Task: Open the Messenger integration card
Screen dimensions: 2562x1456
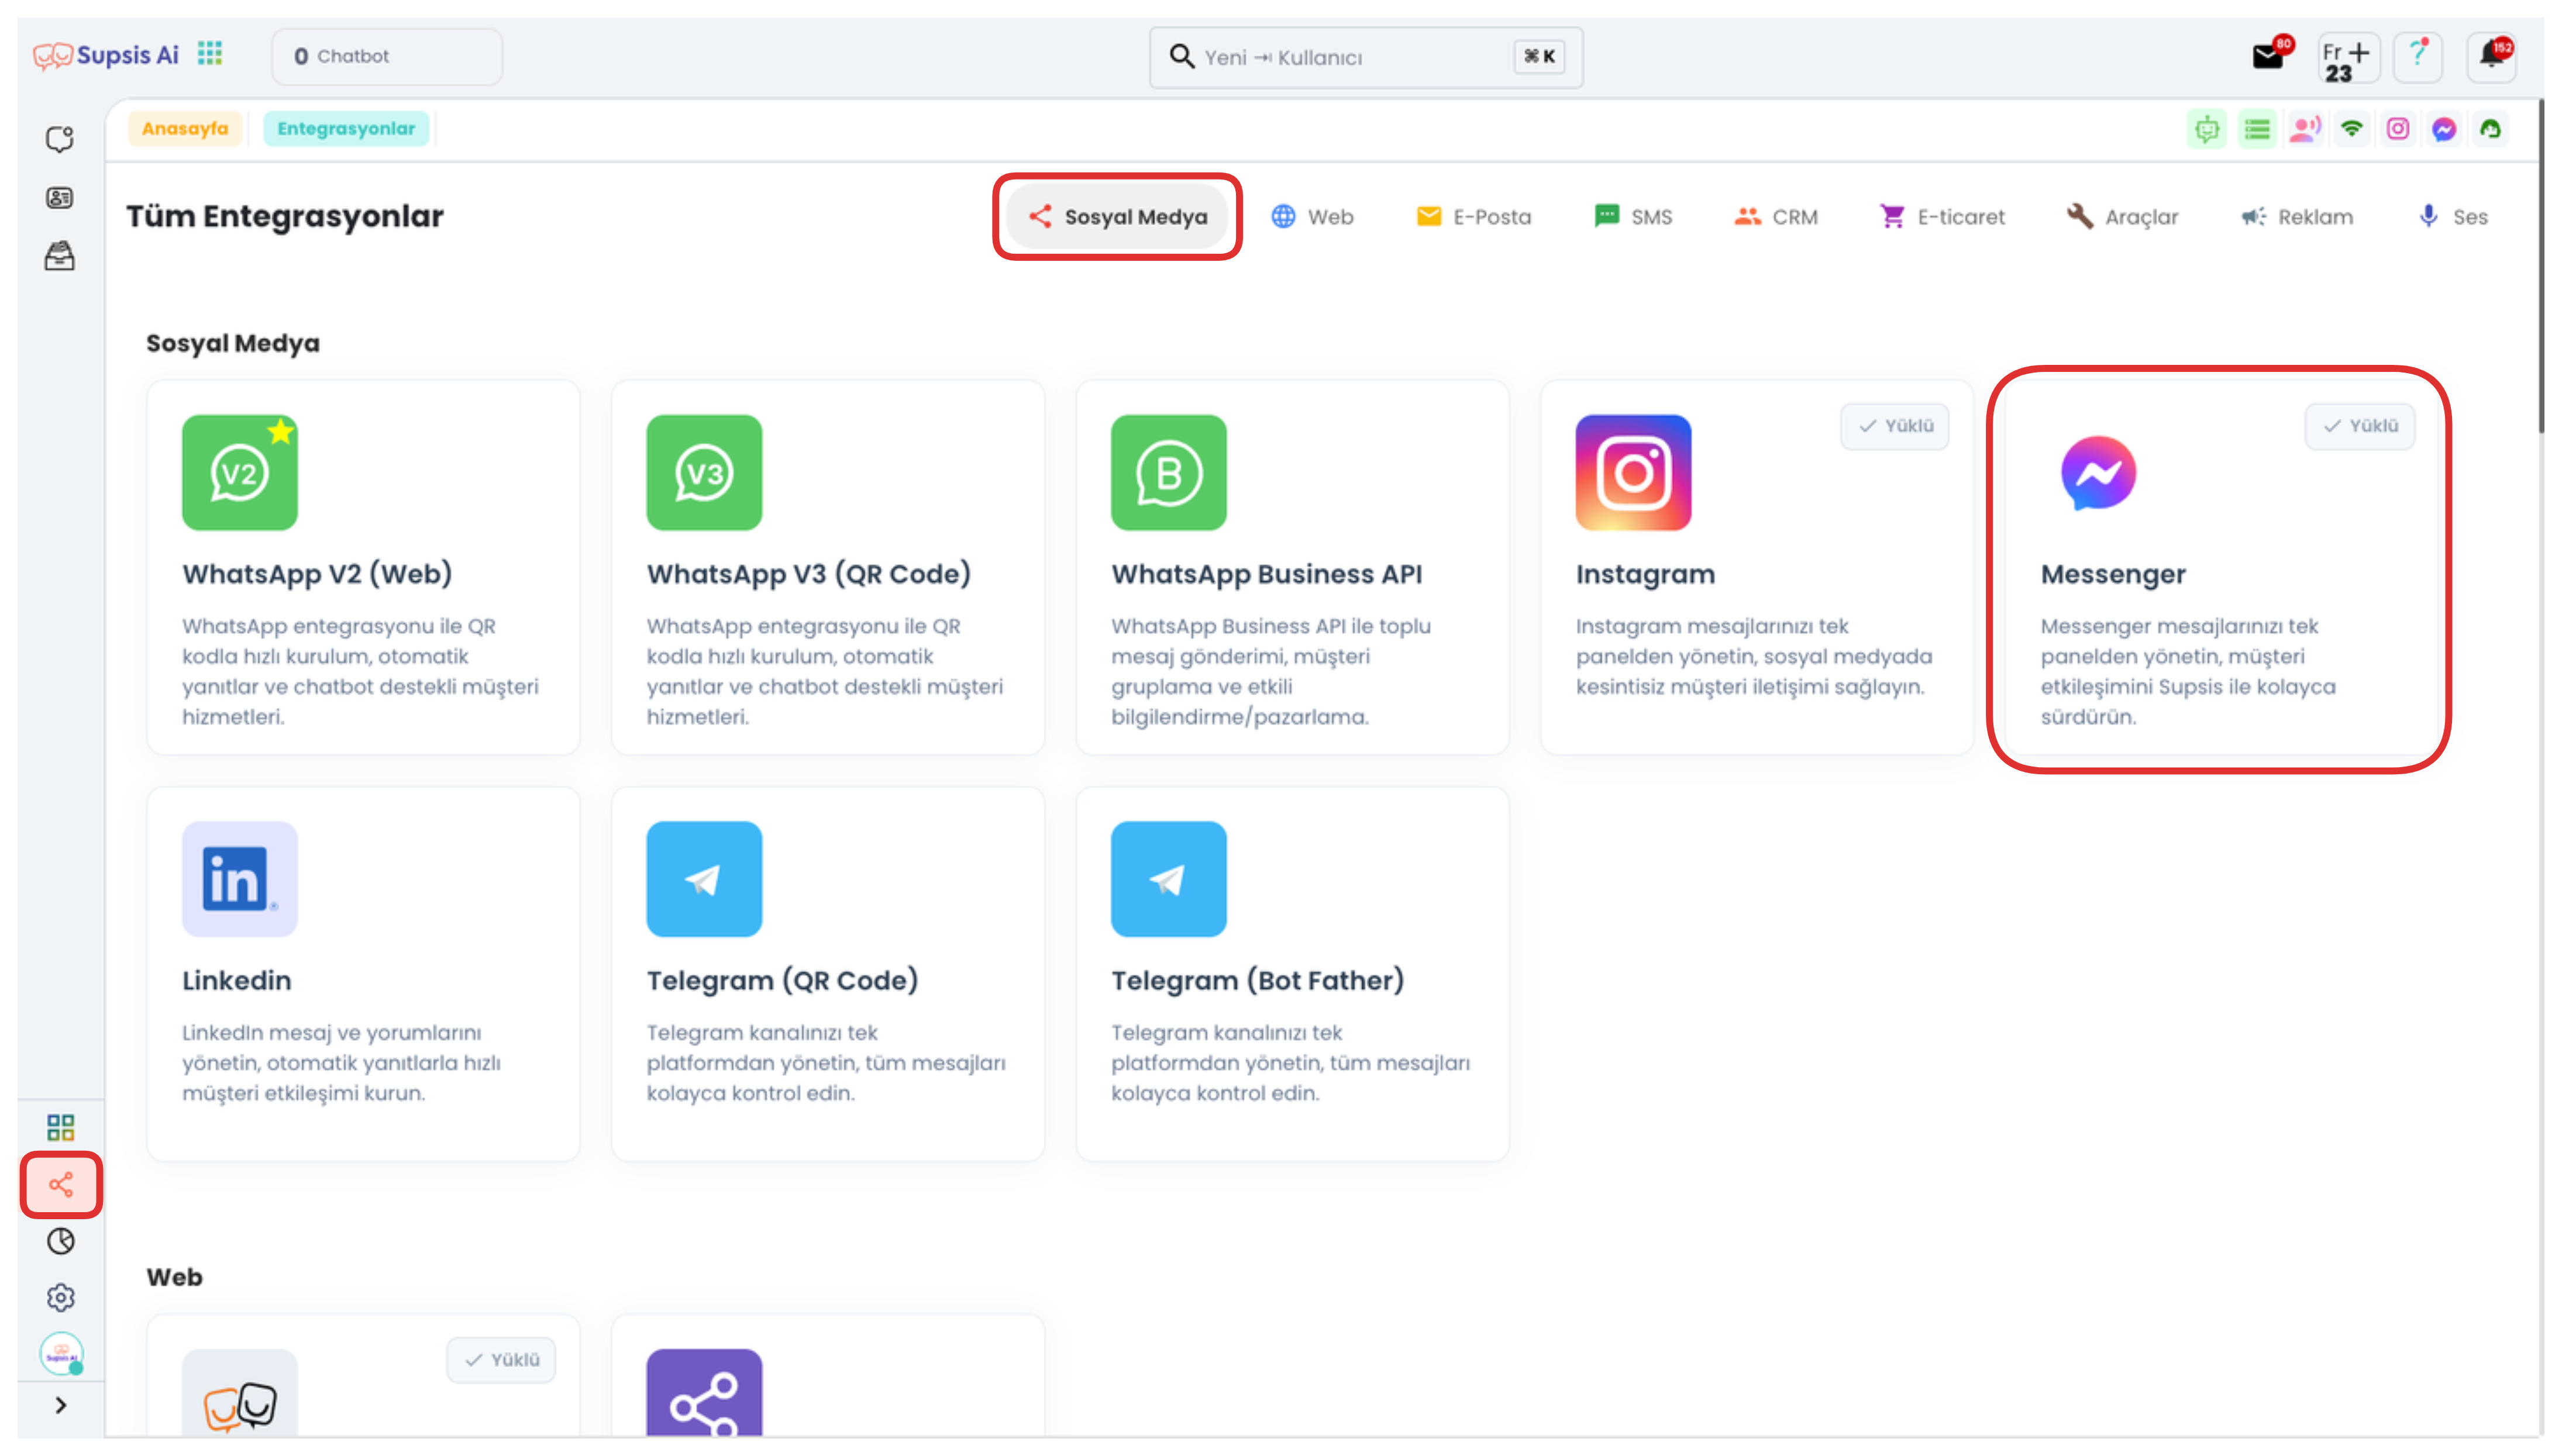Action: point(2221,567)
